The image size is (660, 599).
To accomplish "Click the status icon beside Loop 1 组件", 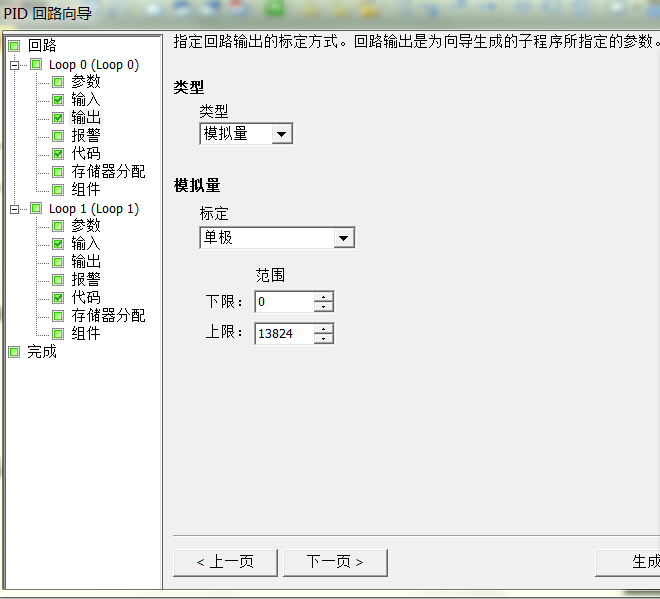I will click(58, 334).
